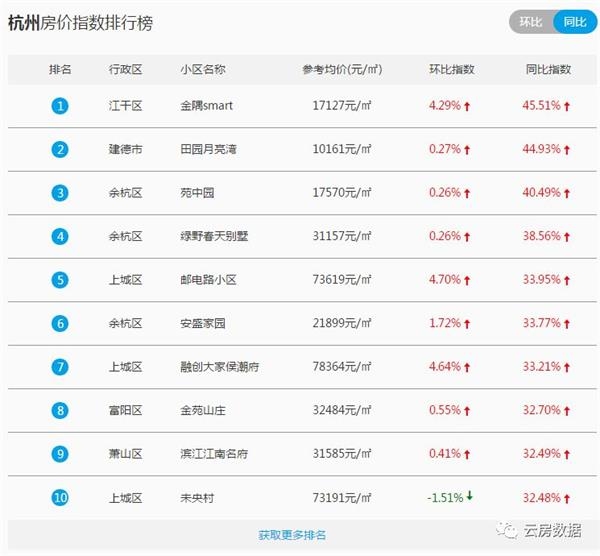Click district 富阳区 in row 8
Screen dimensions: 600x556
click(x=126, y=411)
